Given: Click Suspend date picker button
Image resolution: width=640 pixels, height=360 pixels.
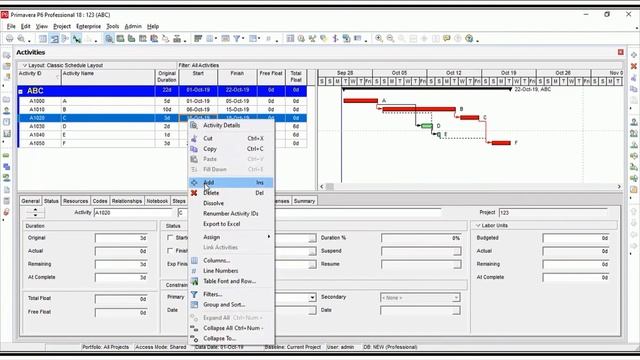Looking at the screenshot, I should (x=457, y=251).
